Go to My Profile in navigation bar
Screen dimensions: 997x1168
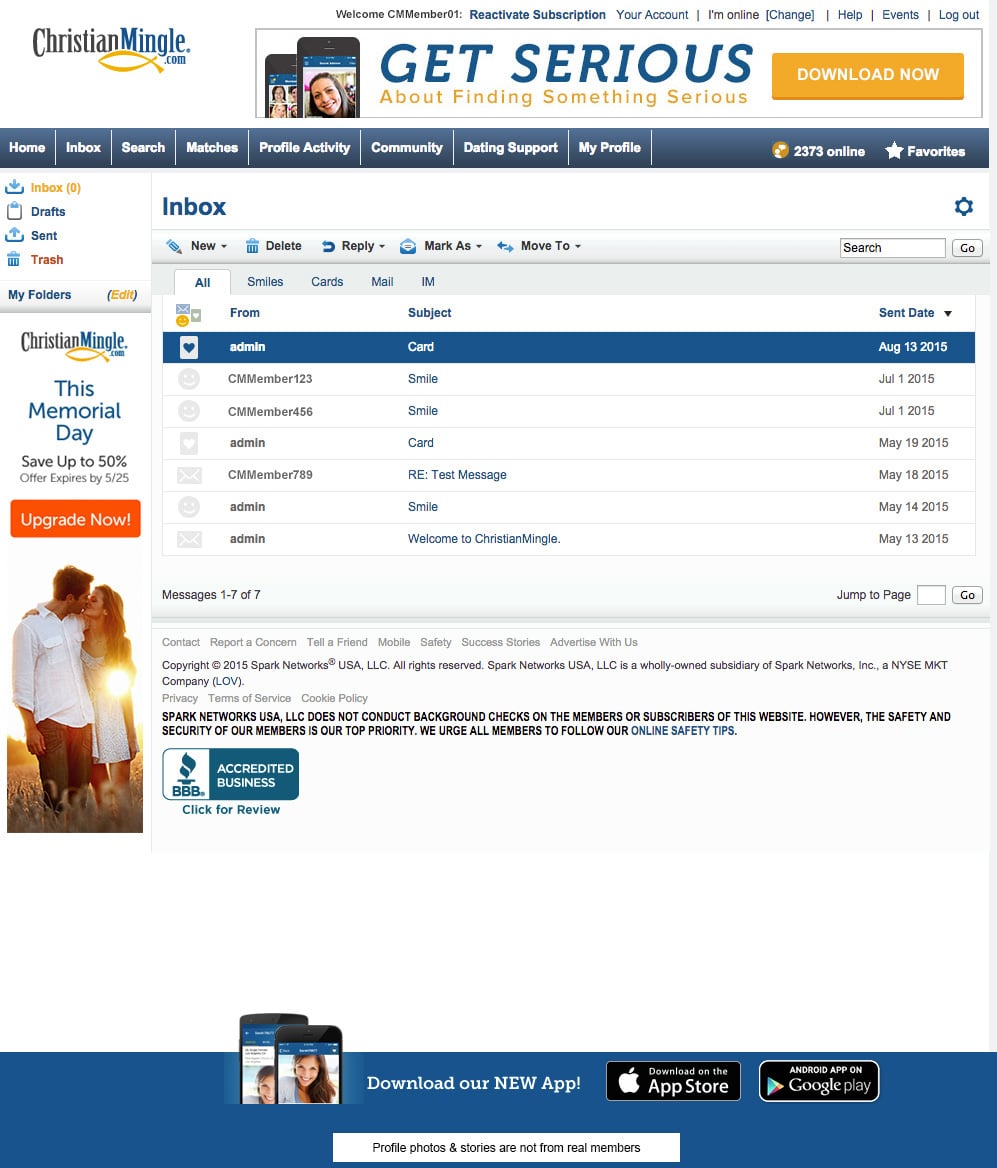(x=610, y=147)
